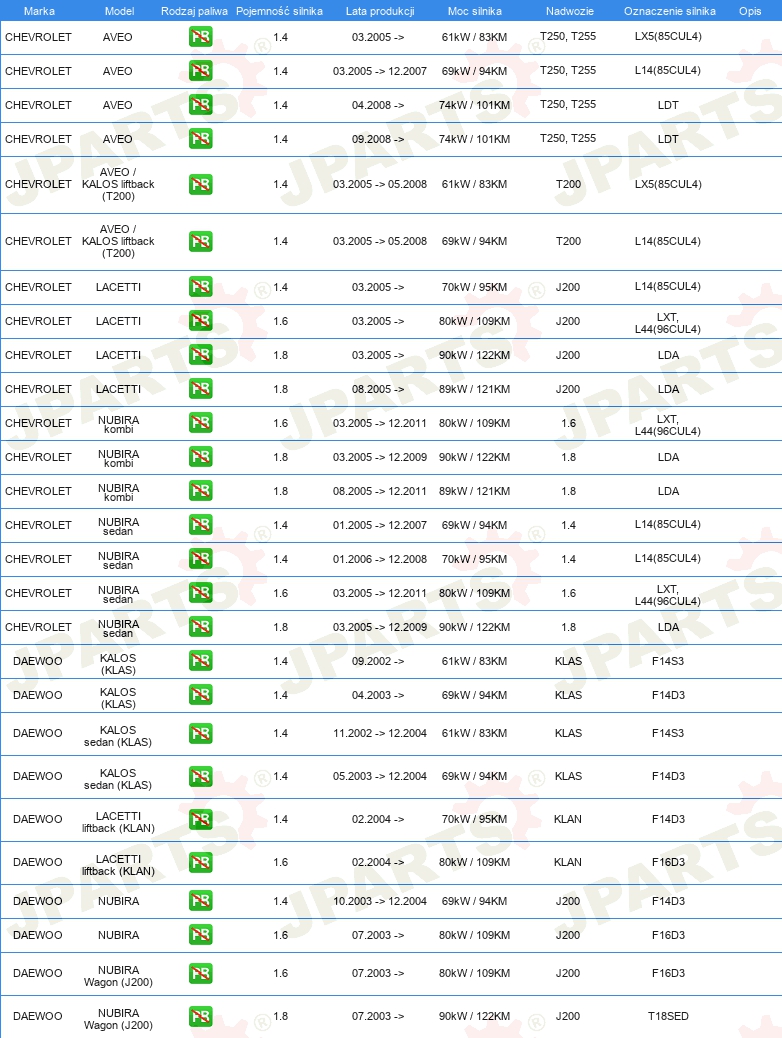782x1038 pixels.
Task: Click fuel icon for Nubira sedan 1.8 row
Action: [x=201, y=627]
